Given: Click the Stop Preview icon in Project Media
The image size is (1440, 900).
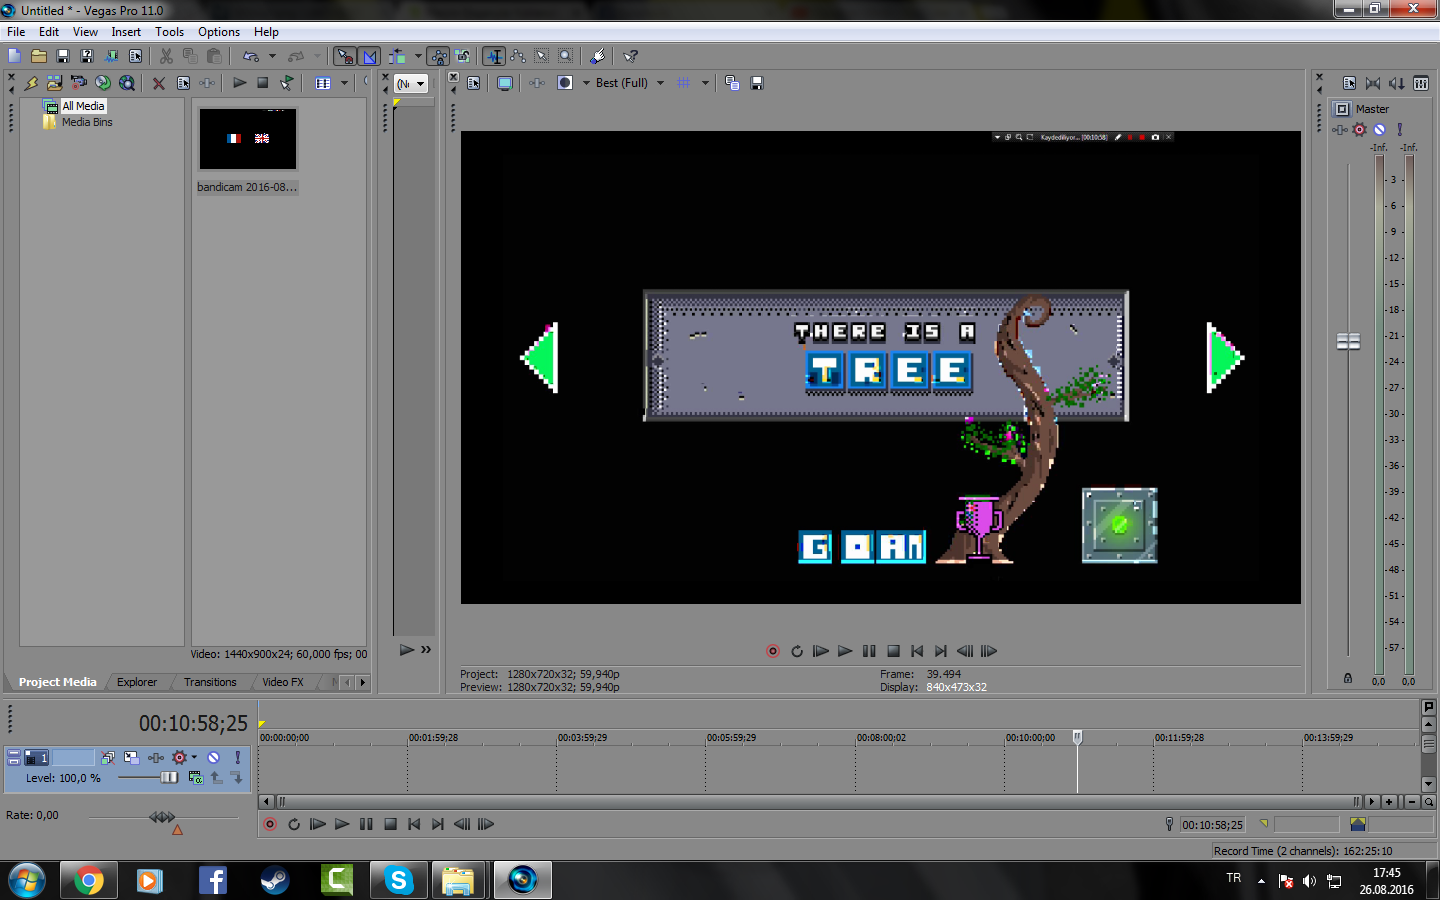Looking at the screenshot, I should (x=263, y=83).
